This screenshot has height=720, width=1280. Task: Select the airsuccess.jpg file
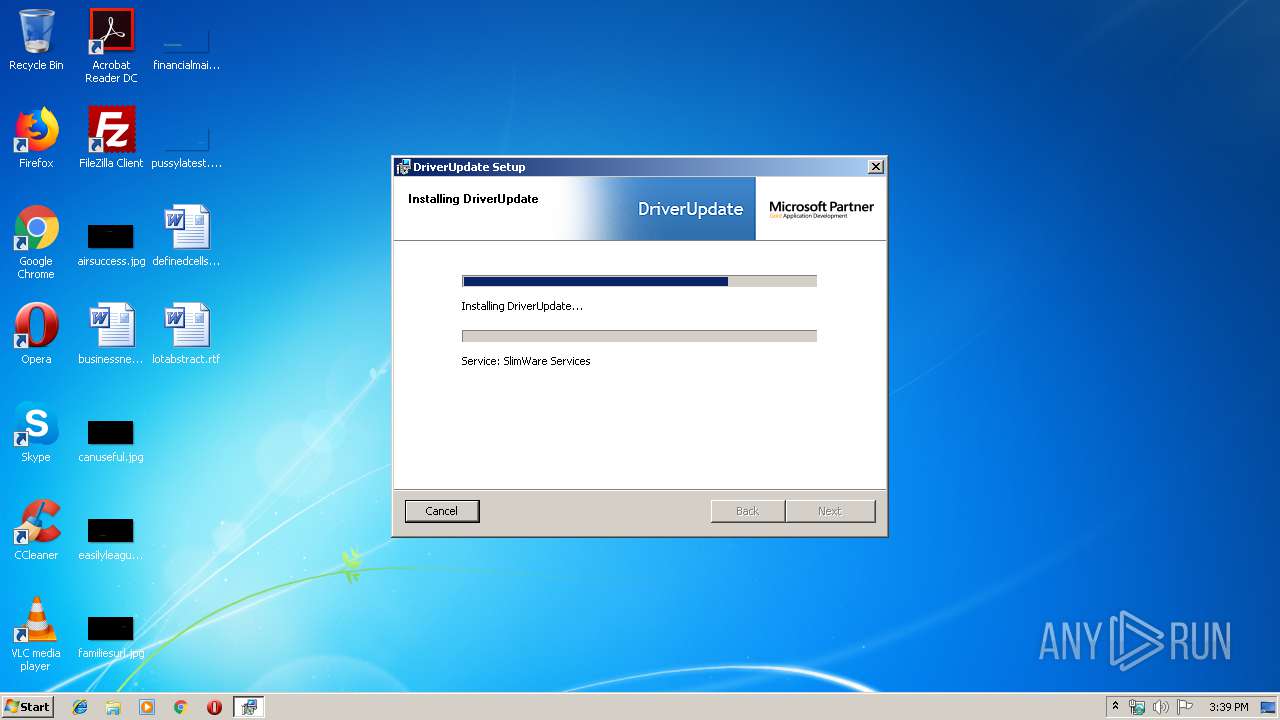(111, 244)
